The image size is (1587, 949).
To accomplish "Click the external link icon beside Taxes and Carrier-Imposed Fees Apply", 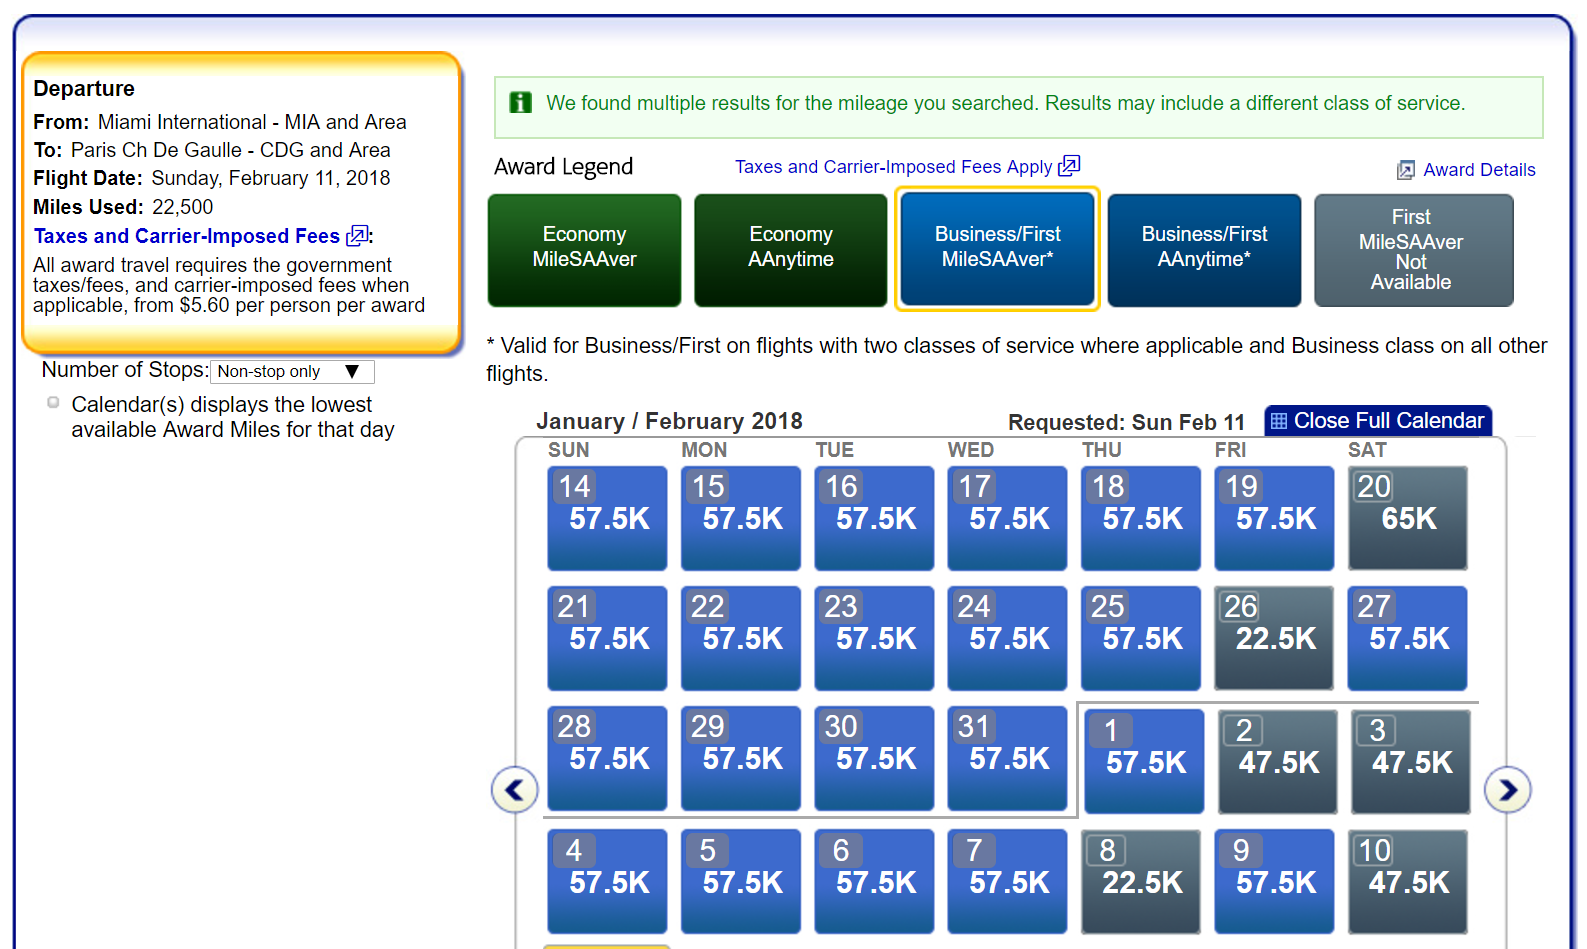I will 1069,166.
